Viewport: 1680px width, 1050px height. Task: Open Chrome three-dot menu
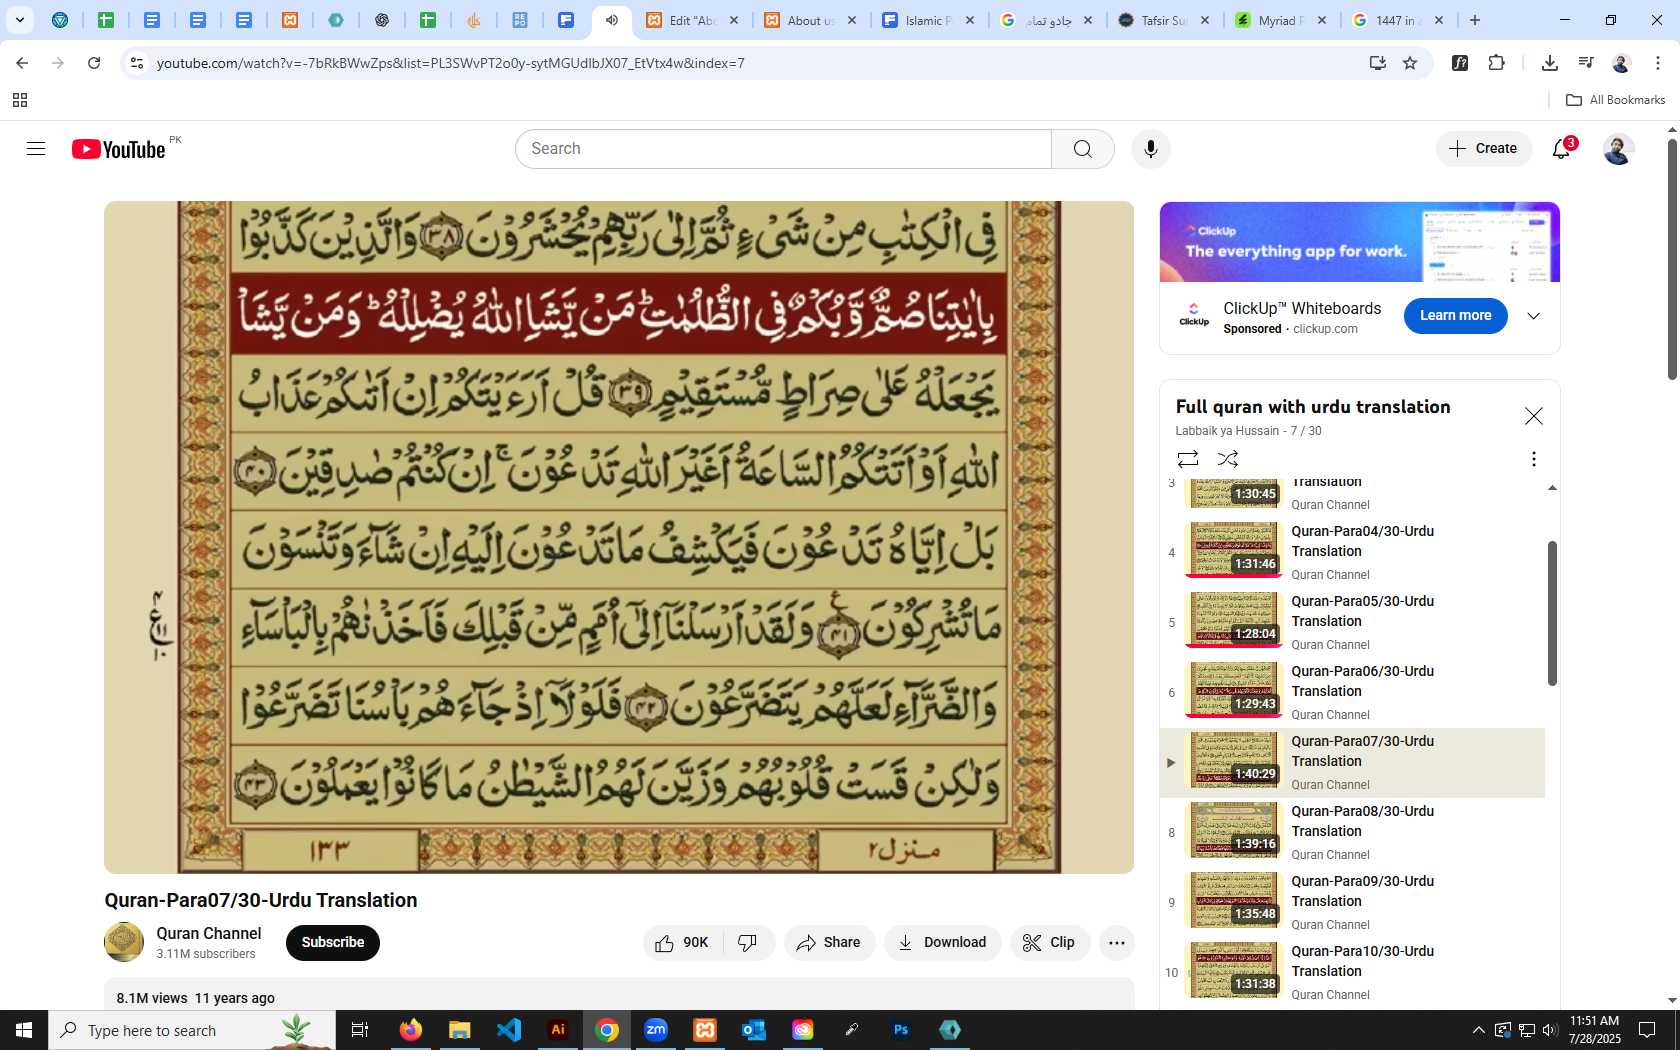(x=1657, y=63)
